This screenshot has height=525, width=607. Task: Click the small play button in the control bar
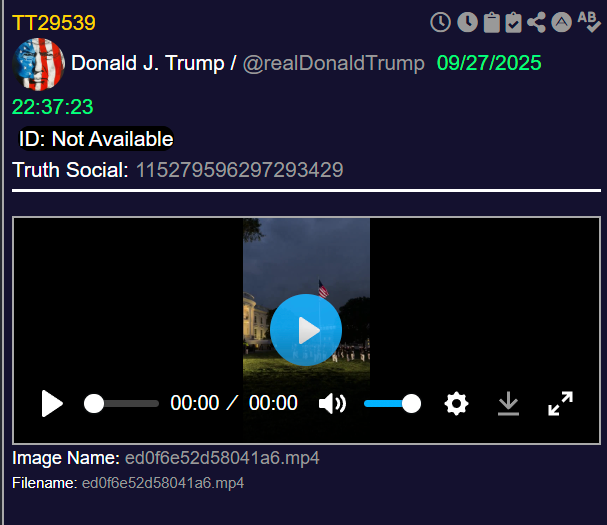(52, 403)
